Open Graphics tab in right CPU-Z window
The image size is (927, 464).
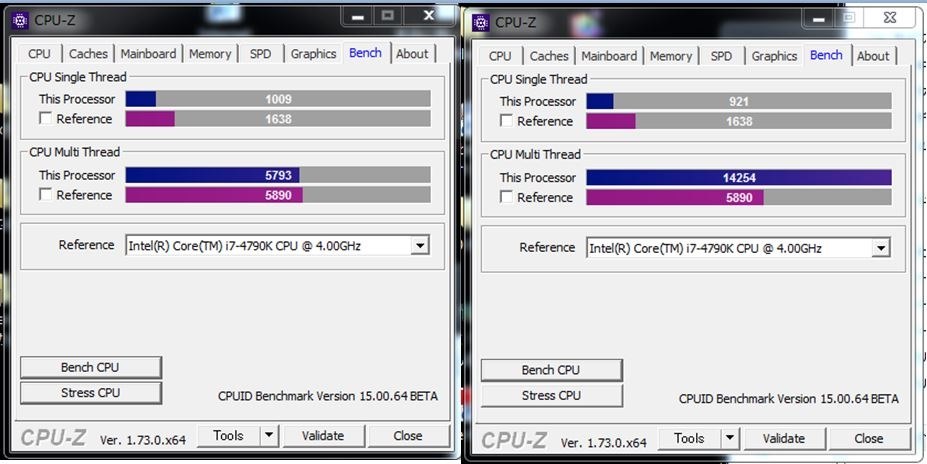pyautogui.click(x=774, y=56)
